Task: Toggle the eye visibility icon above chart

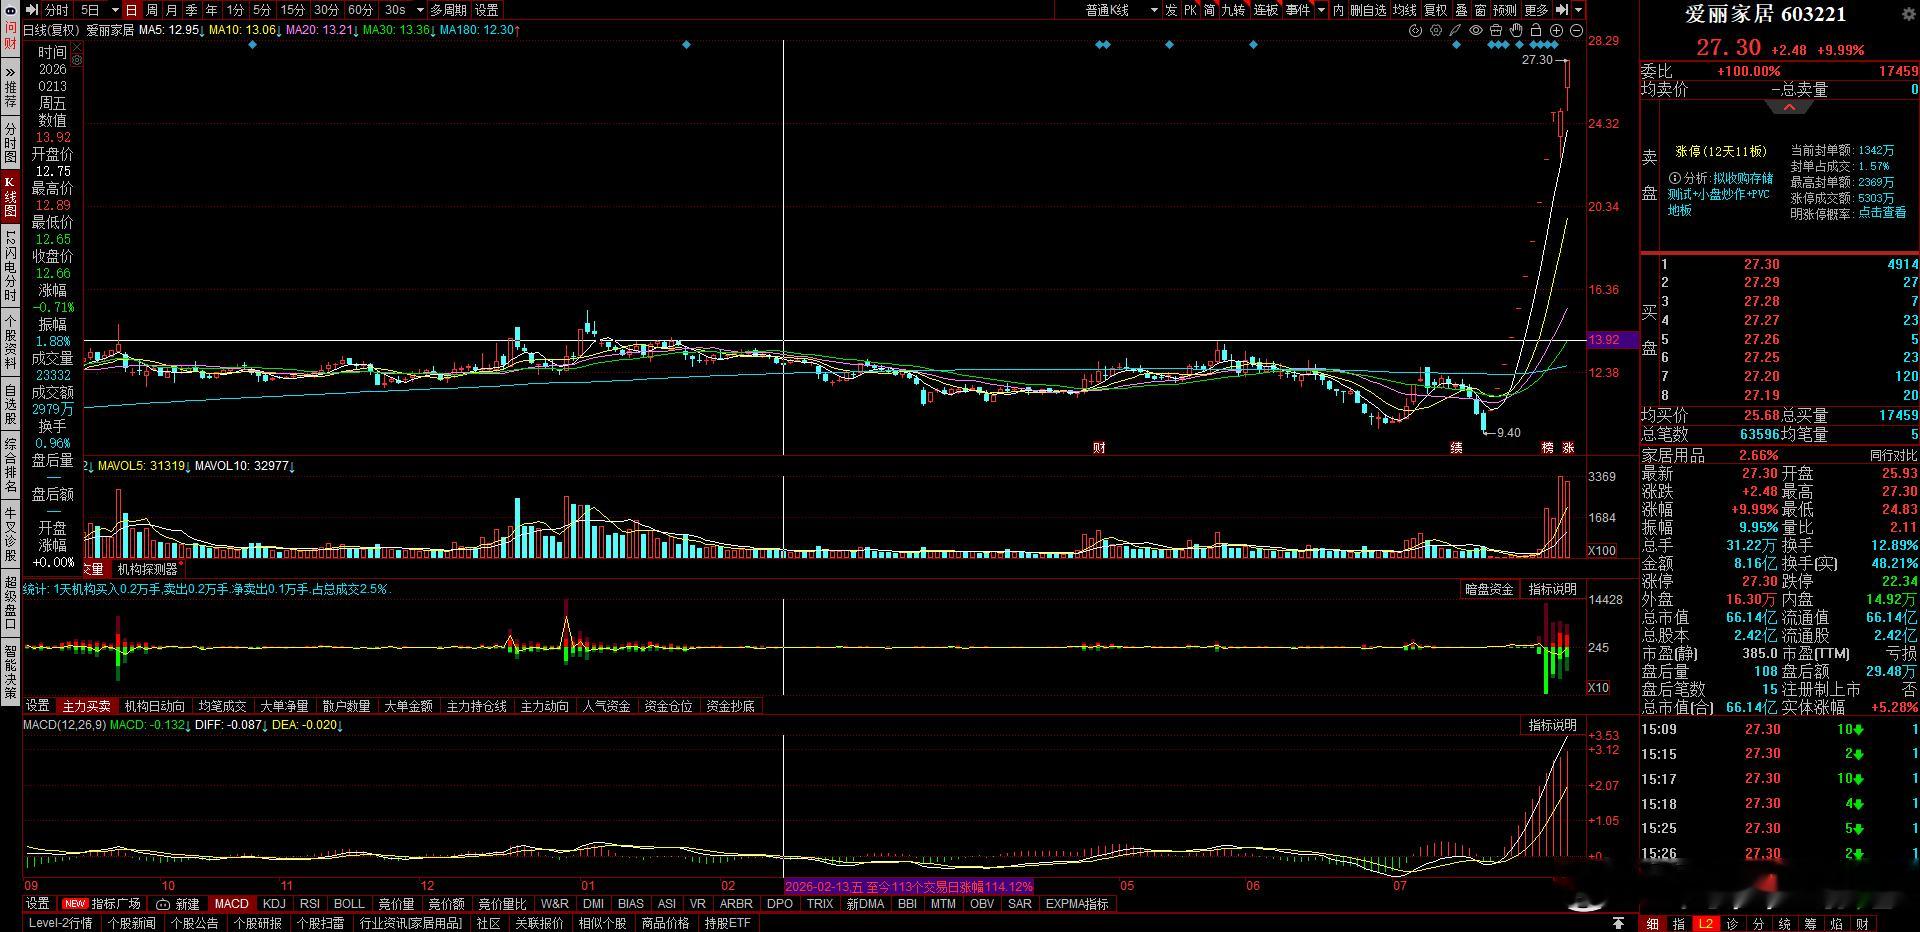Action: pyautogui.click(x=1476, y=31)
